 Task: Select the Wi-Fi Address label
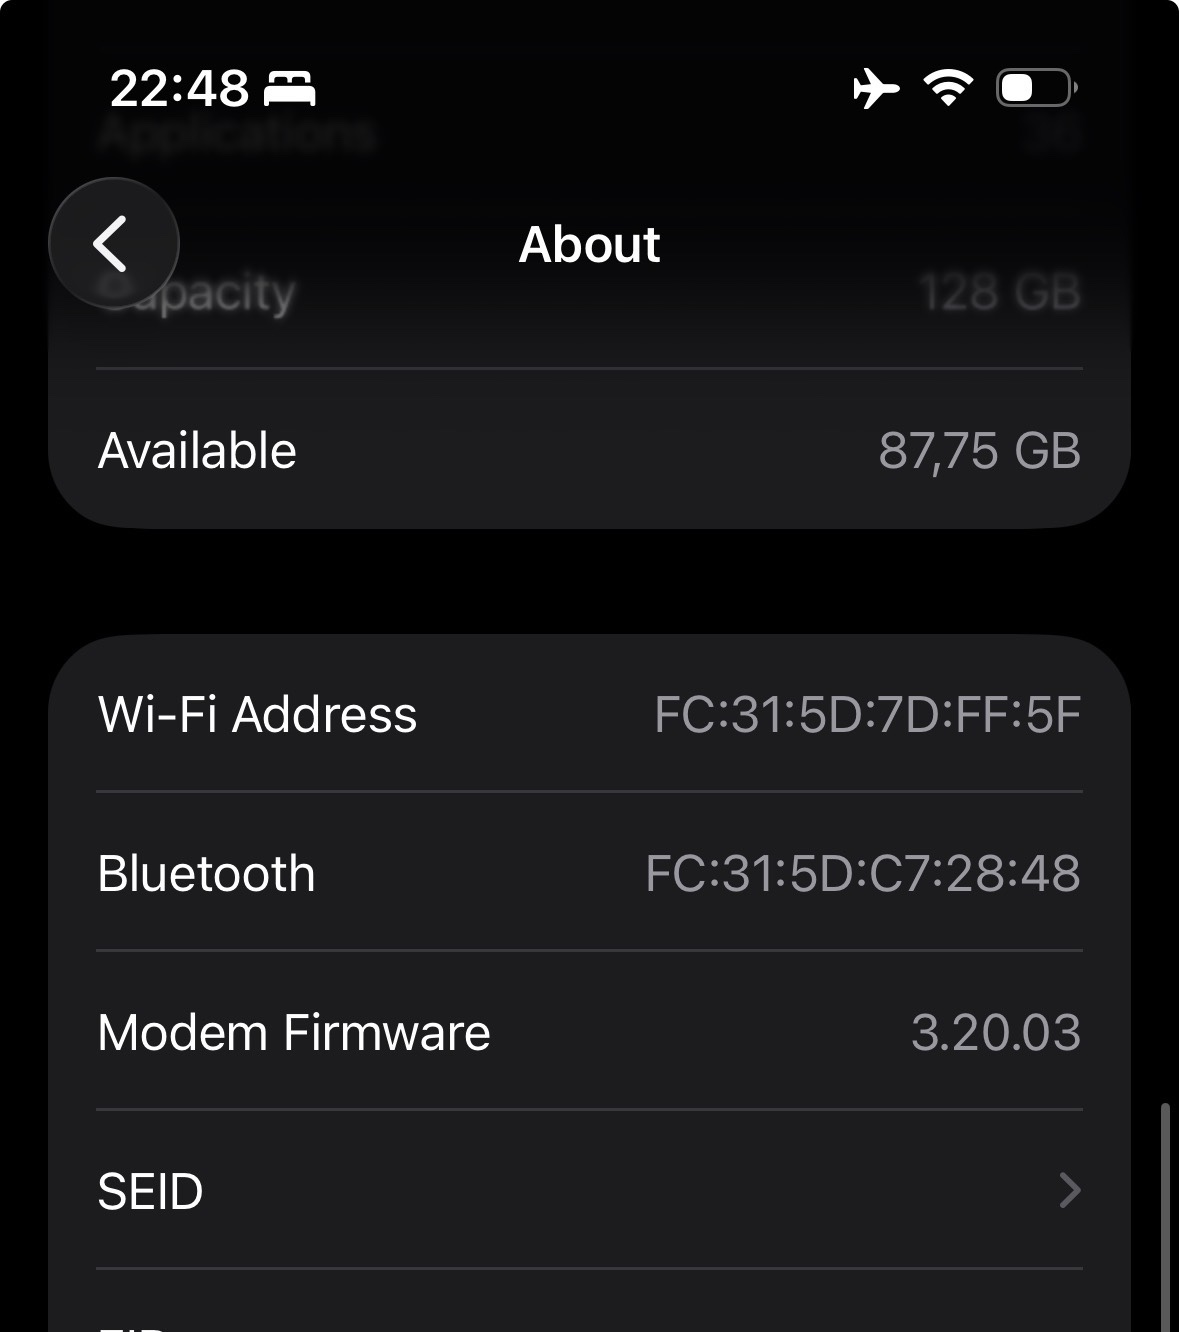click(257, 714)
